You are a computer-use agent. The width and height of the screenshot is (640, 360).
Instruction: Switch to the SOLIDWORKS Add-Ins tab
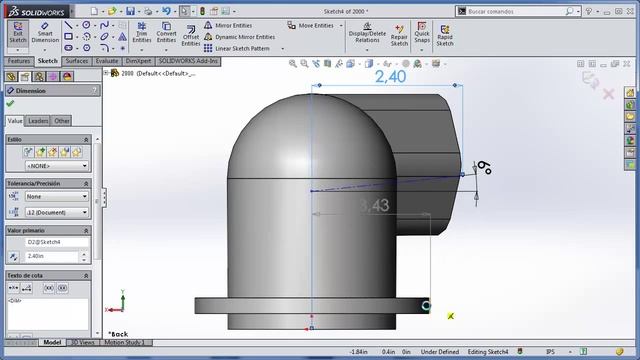(x=188, y=61)
